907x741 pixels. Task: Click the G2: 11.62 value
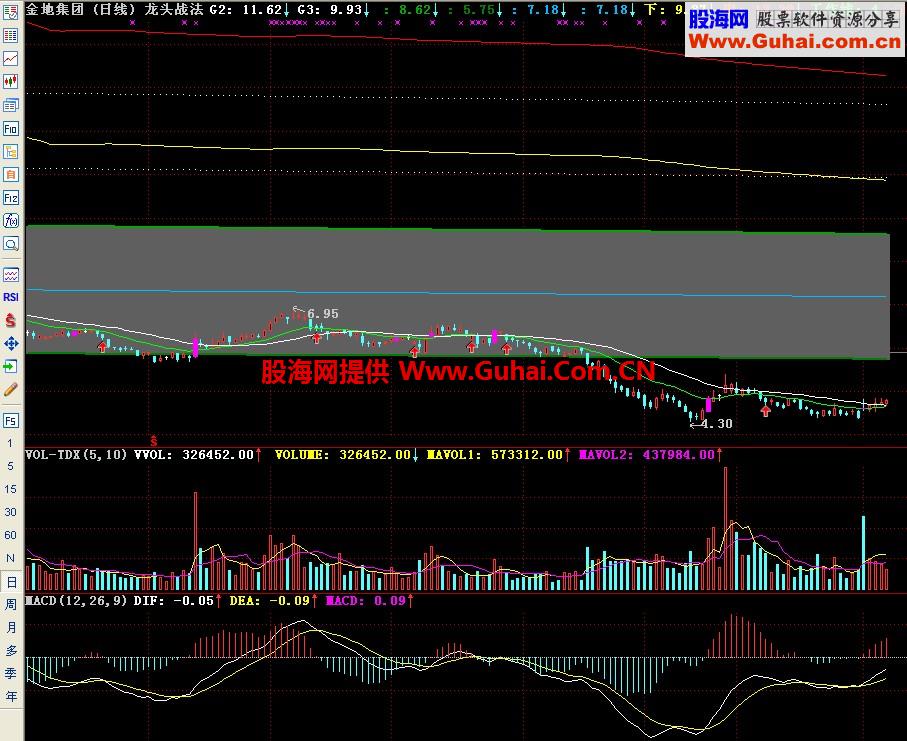click(x=250, y=10)
